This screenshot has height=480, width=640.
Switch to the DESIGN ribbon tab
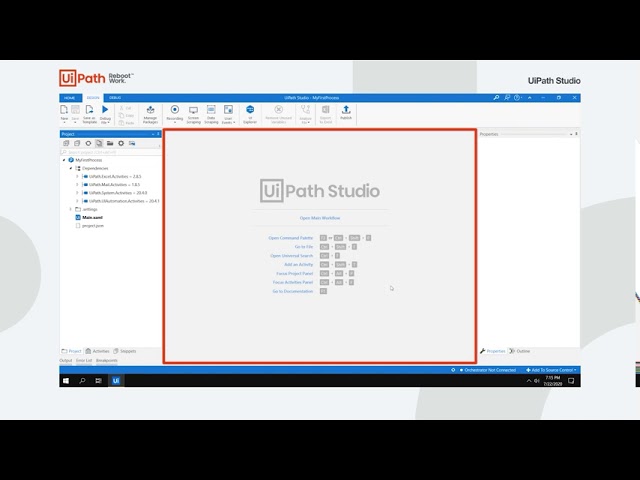click(x=93, y=98)
